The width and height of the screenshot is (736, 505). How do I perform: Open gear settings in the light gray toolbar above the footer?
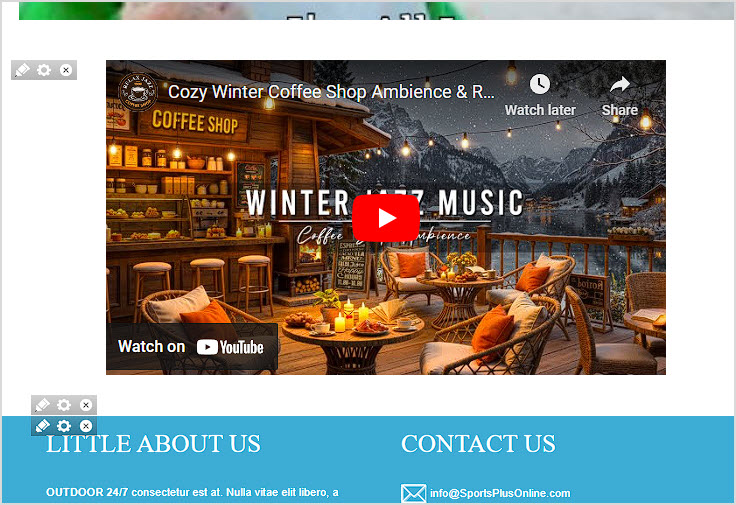[64, 405]
